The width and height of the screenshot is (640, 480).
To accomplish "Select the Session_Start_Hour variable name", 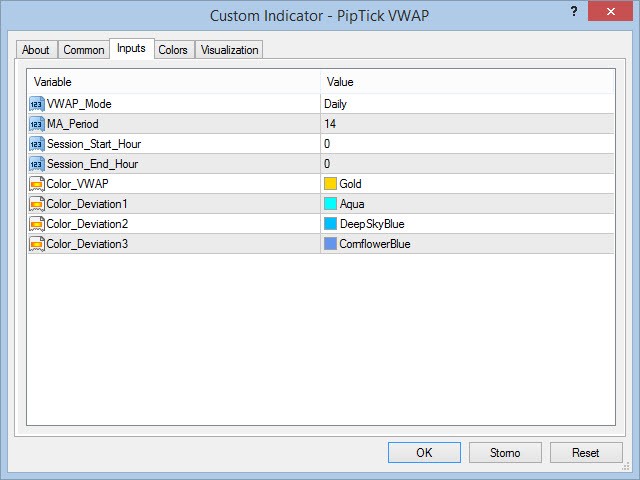I will pyautogui.click(x=94, y=144).
